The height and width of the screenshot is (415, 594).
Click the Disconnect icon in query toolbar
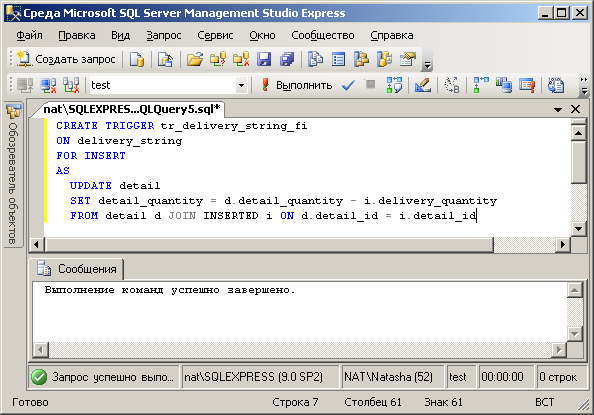(48, 85)
